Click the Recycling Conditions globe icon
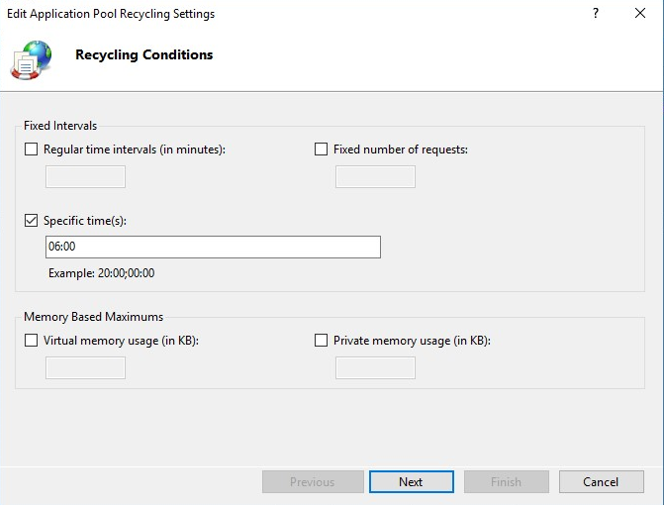This screenshot has height=505, width=664. tap(31, 58)
